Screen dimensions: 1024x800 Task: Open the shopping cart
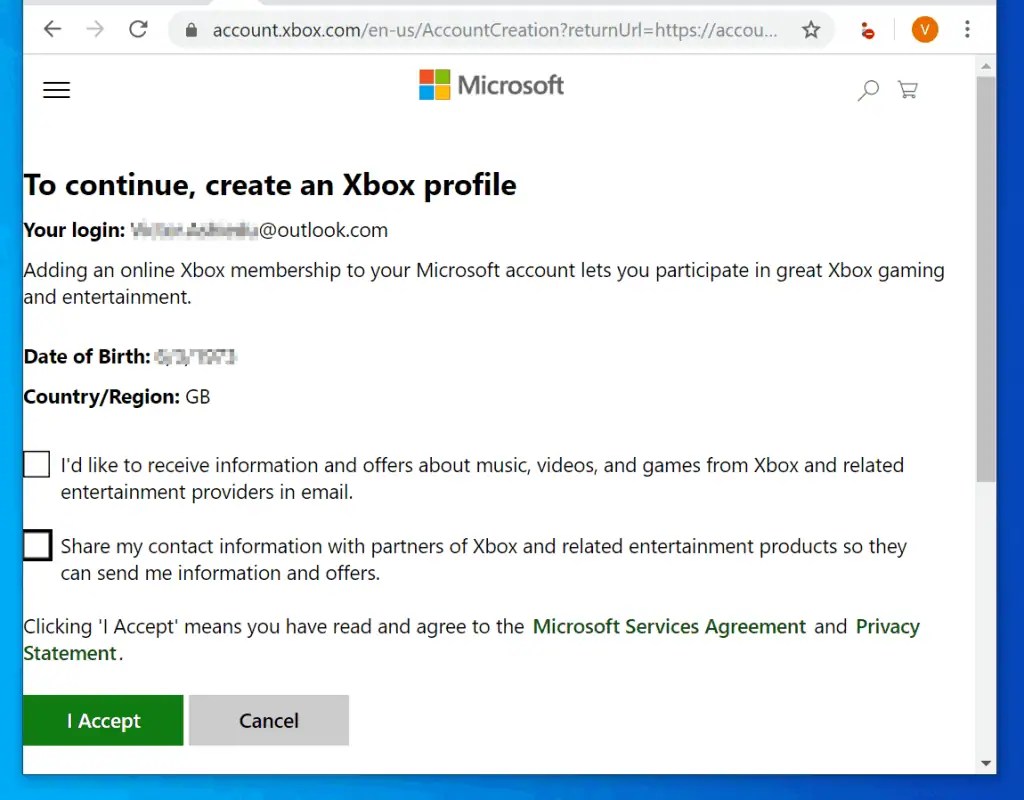pyautogui.click(x=907, y=89)
